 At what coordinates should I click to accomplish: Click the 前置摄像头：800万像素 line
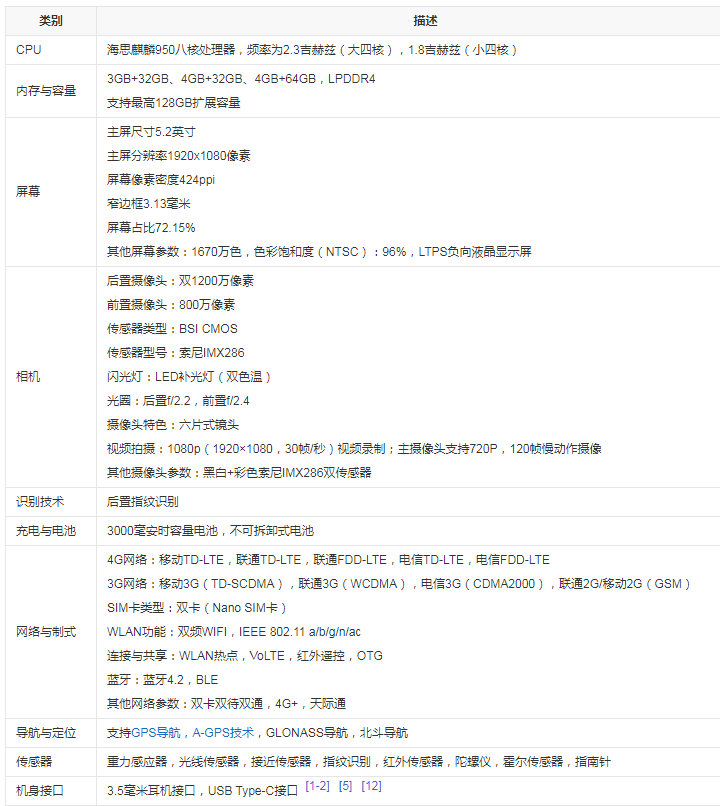tap(171, 305)
